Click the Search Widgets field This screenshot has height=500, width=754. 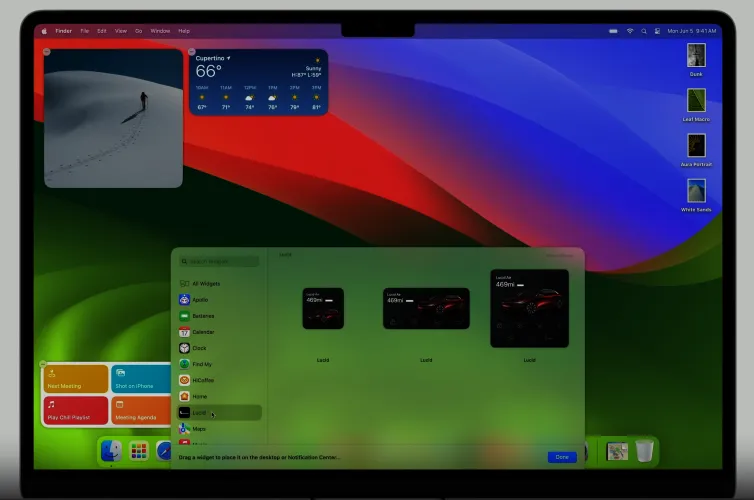(218, 261)
